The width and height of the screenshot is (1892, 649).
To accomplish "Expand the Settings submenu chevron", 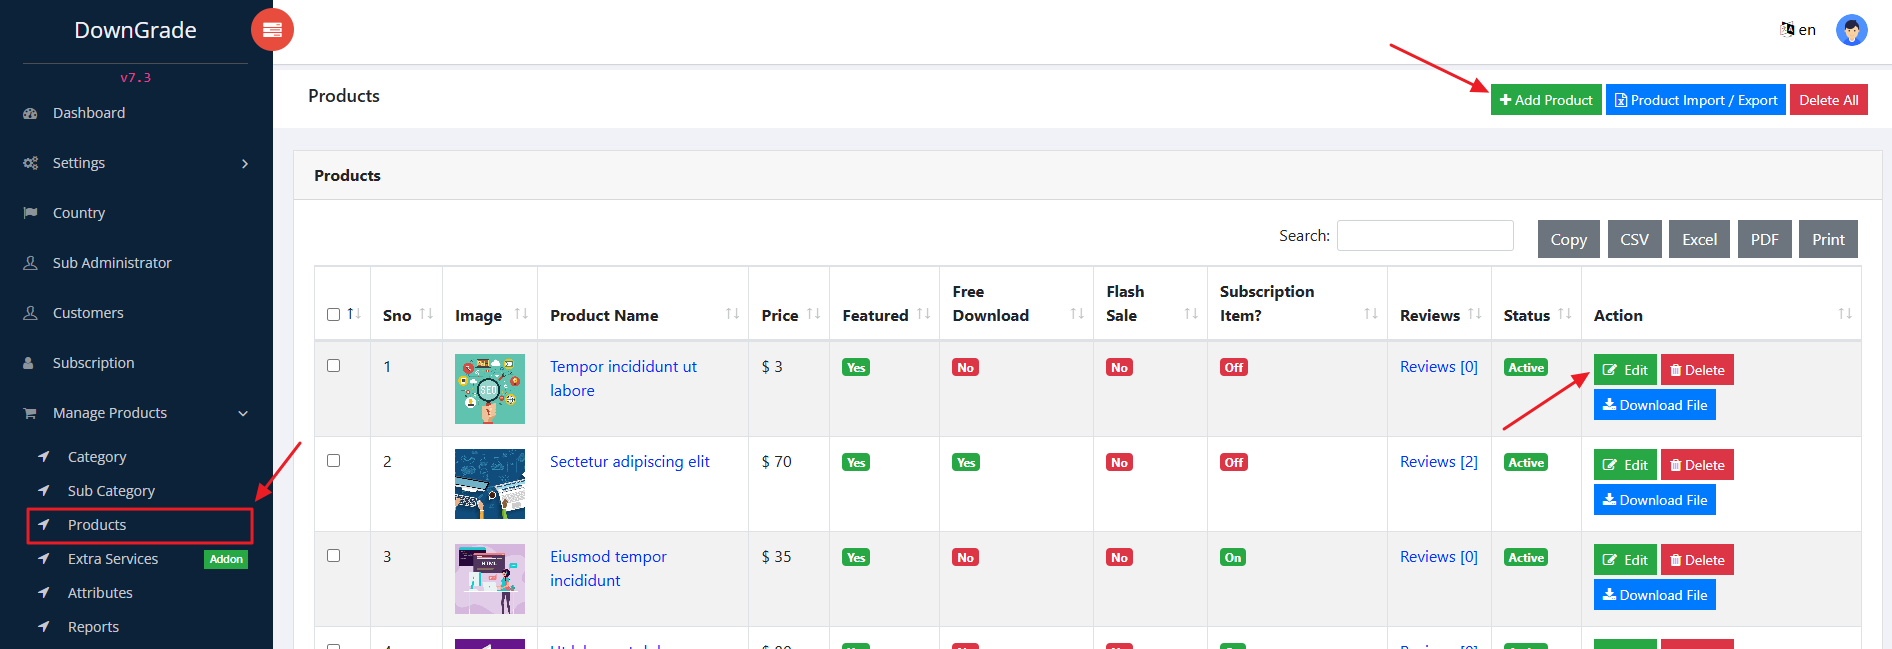I will click(x=245, y=164).
